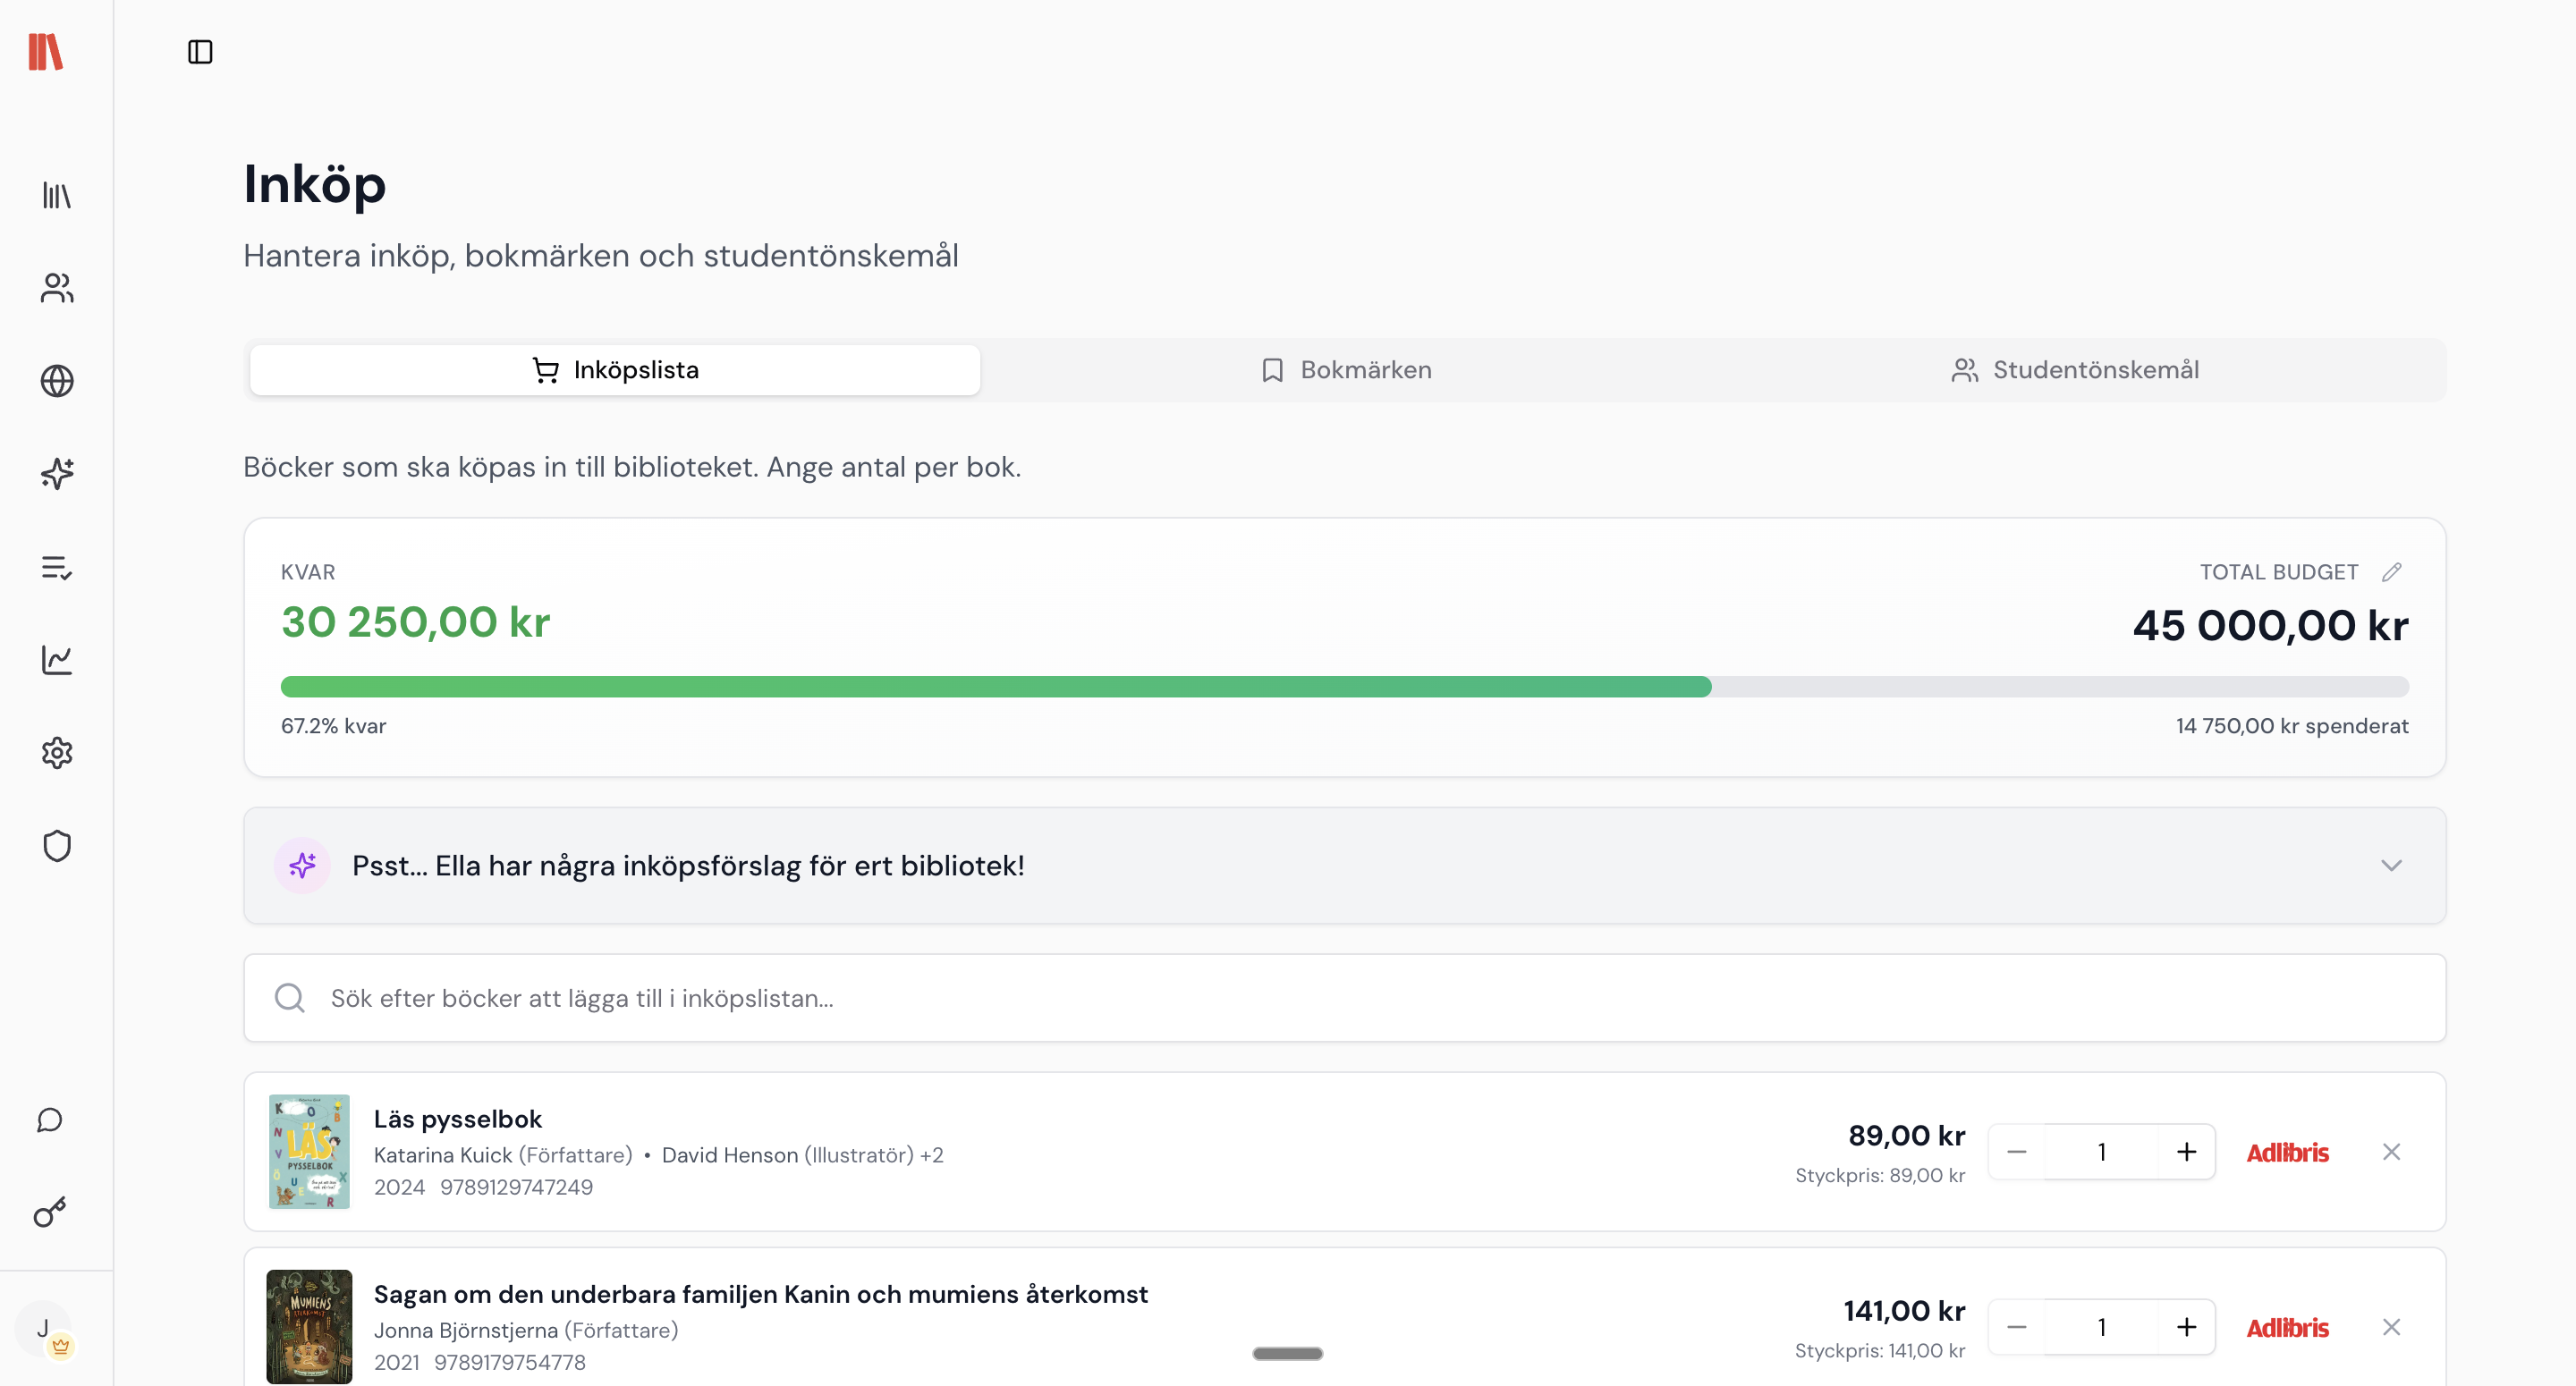Open the settings gear sidebar icon
2576x1386 pixels.
coord(57,753)
